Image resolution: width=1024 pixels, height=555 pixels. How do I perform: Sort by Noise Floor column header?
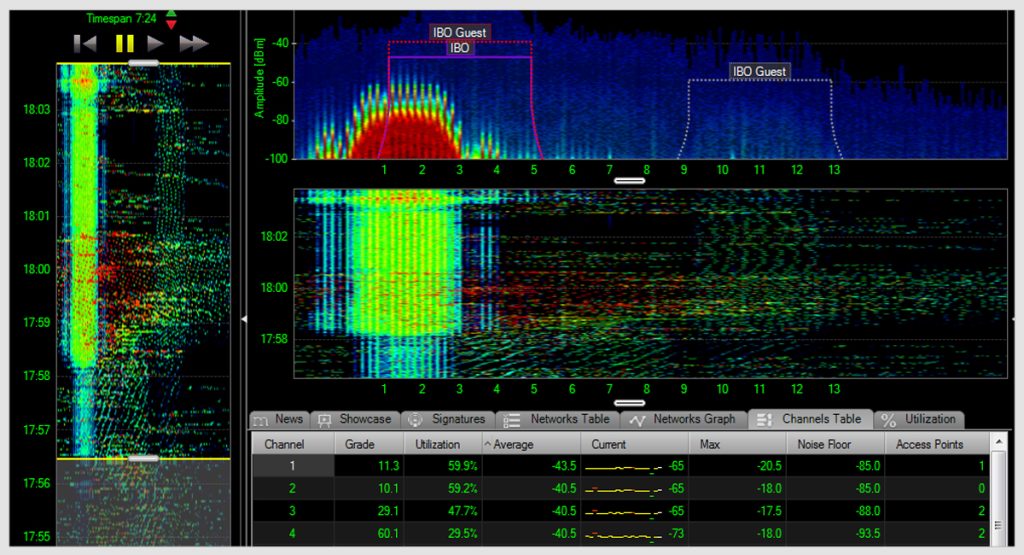pyautogui.click(x=825, y=444)
